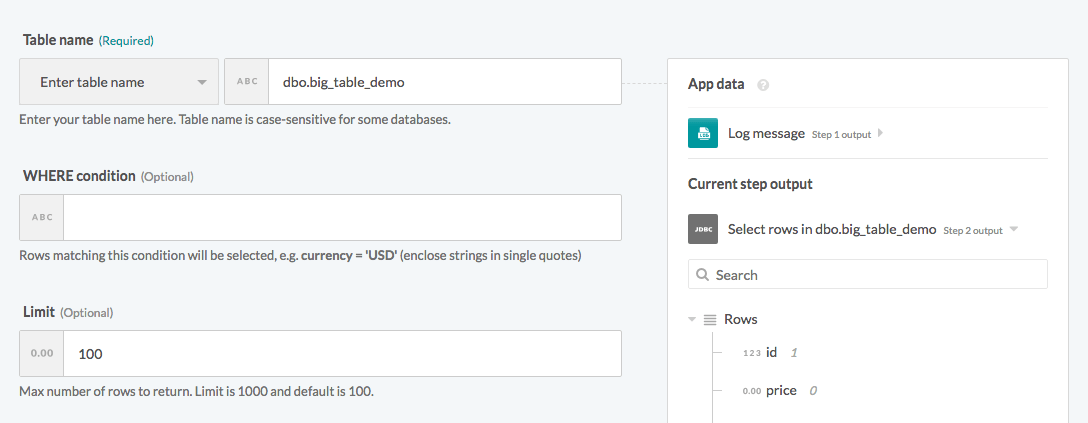Click the help icon next to App data
Screen dimensions: 1088x423
[x=763, y=85]
